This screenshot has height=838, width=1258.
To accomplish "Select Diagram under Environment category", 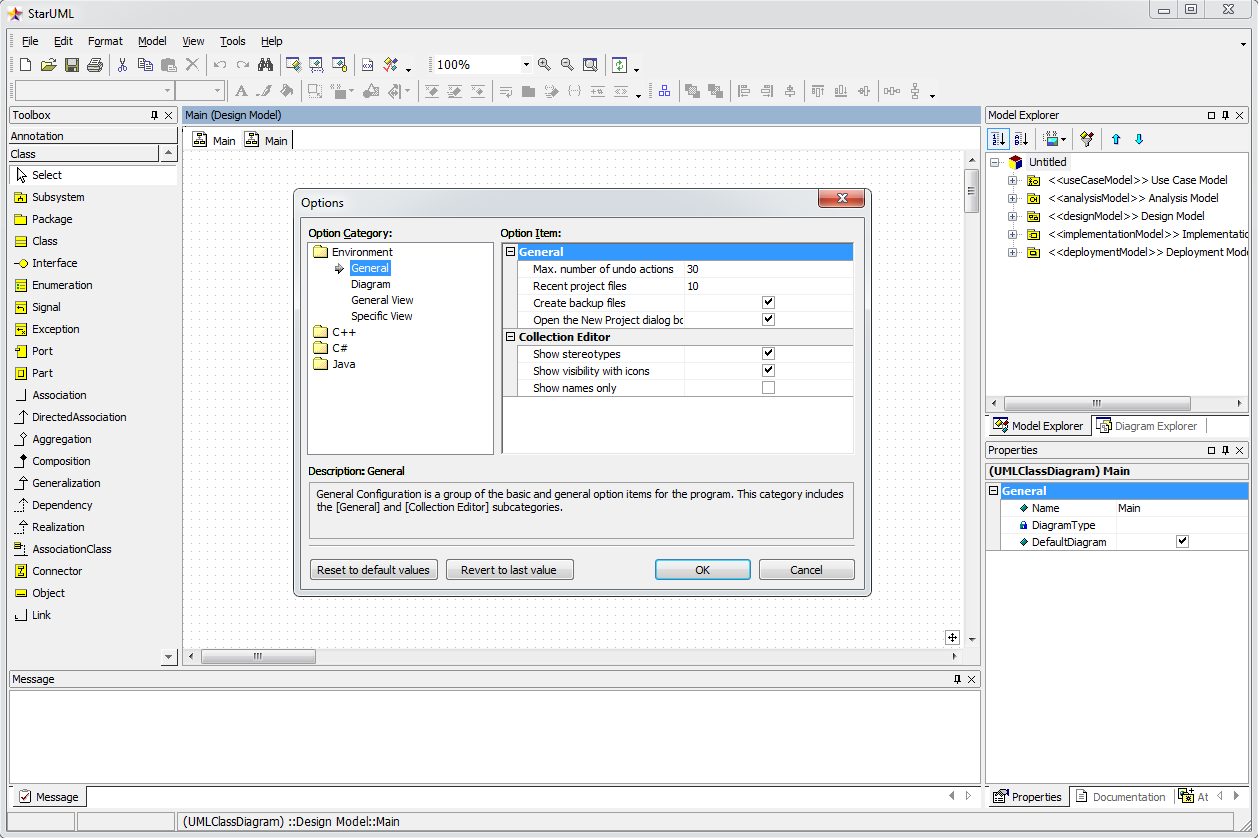I will 370,284.
